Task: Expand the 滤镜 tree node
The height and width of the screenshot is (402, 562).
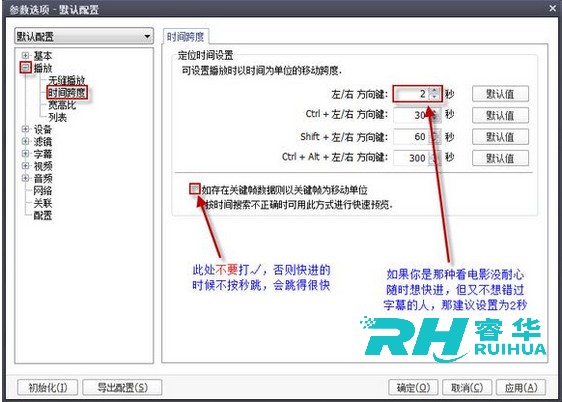Action: 25,141
